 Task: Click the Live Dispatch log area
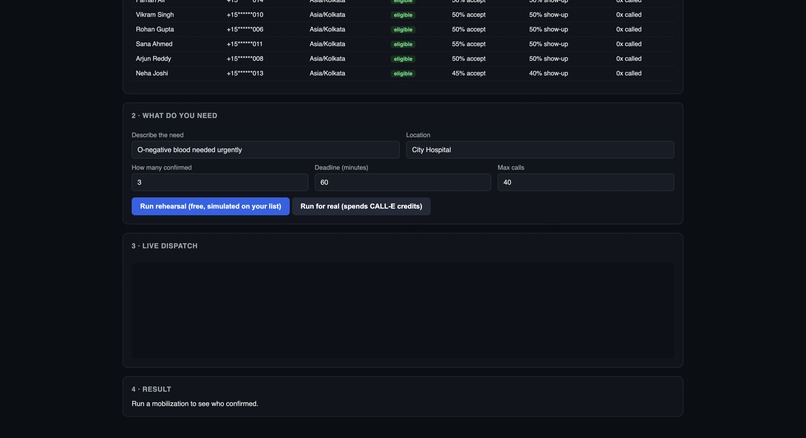point(402,310)
